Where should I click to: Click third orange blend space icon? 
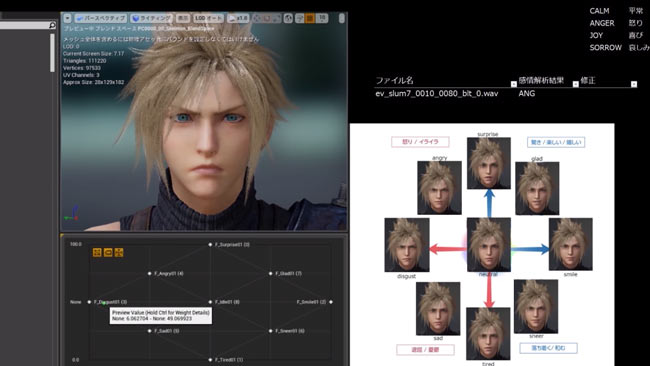[x=119, y=252]
